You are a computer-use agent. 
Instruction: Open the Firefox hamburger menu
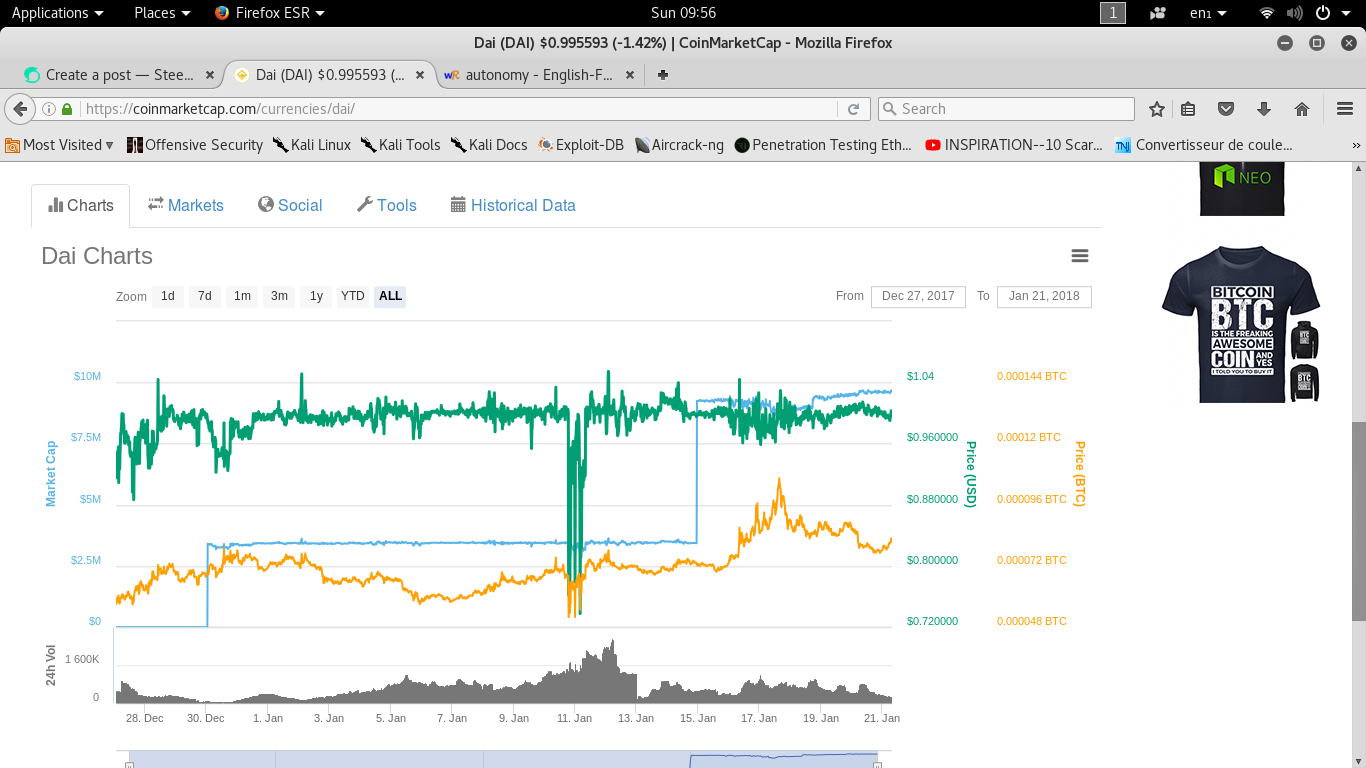(1344, 109)
